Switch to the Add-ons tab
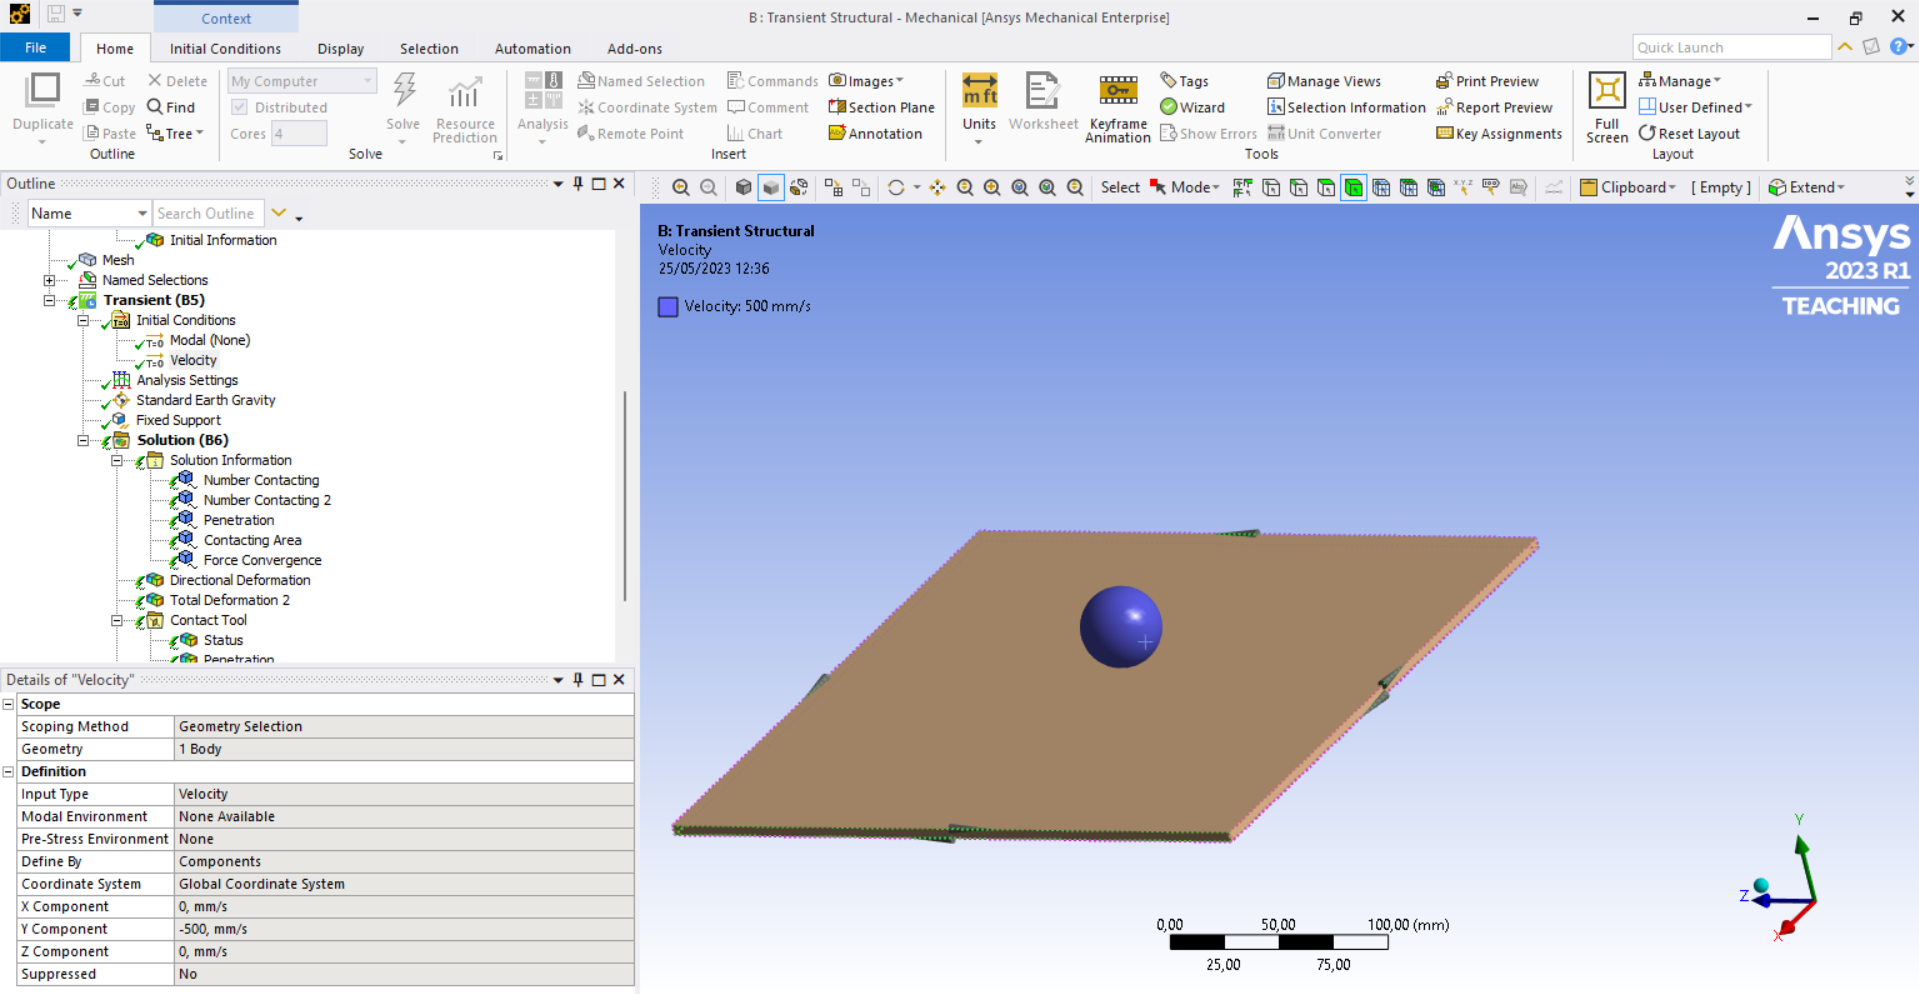This screenshot has height=994, width=1919. click(x=635, y=48)
